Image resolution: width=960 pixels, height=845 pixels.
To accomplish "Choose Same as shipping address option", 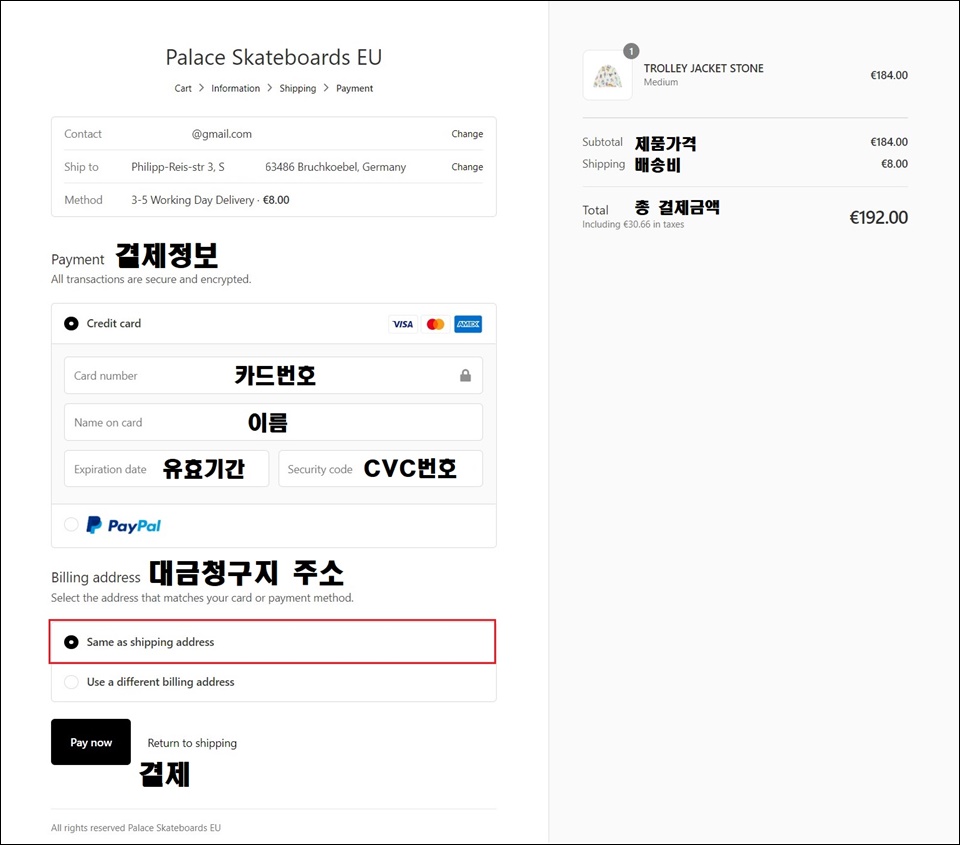I will pos(71,642).
